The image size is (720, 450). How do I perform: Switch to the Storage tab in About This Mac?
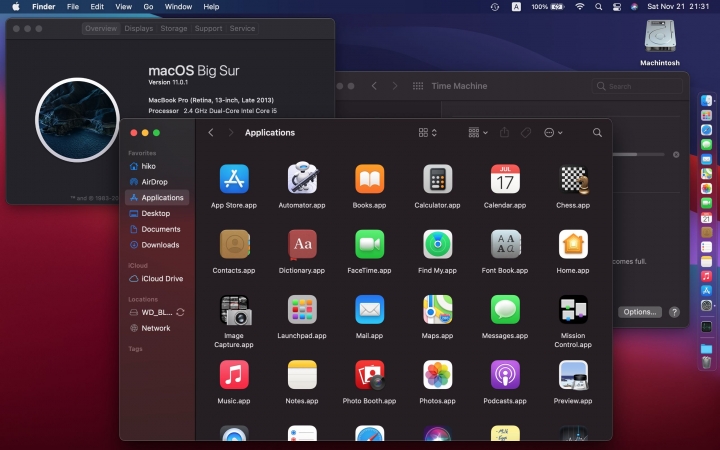[x=174, y=28]
